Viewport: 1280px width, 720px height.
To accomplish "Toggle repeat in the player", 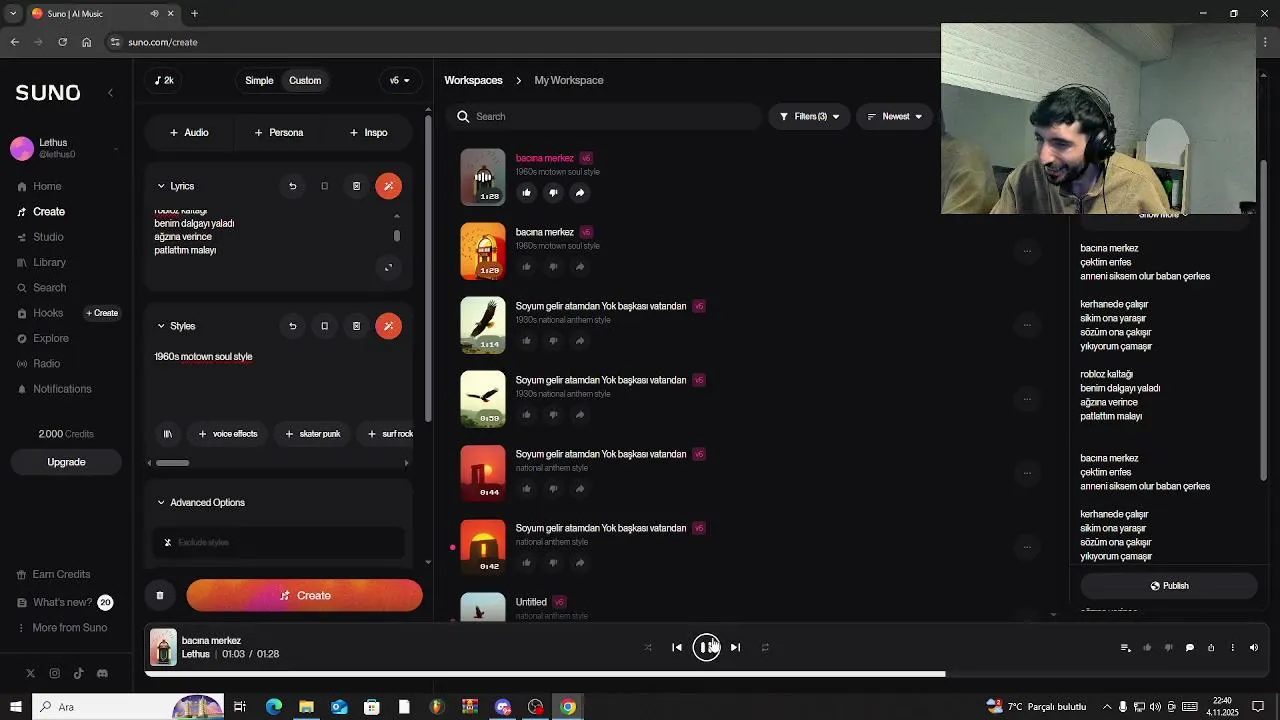I will 765,648.
